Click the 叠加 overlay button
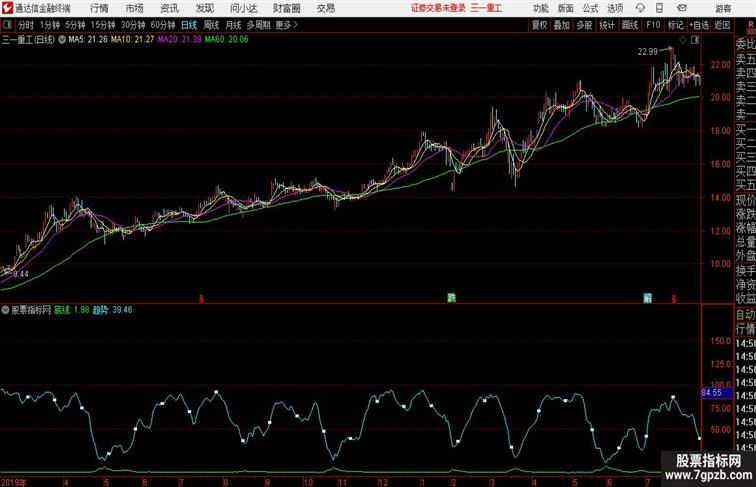 coord(562,25)
